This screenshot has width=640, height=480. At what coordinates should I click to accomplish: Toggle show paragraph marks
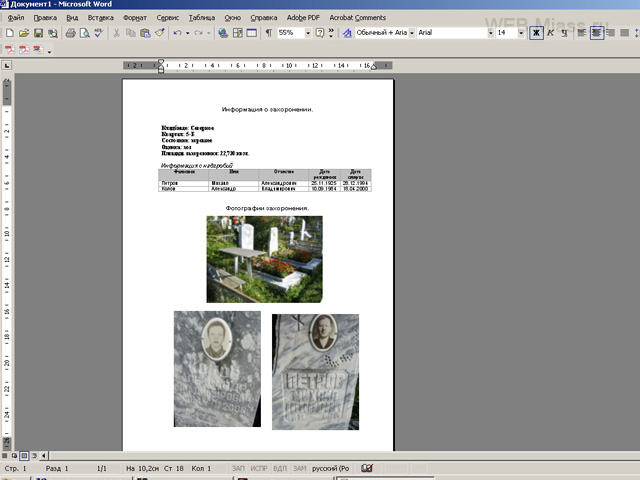point(268,33)
